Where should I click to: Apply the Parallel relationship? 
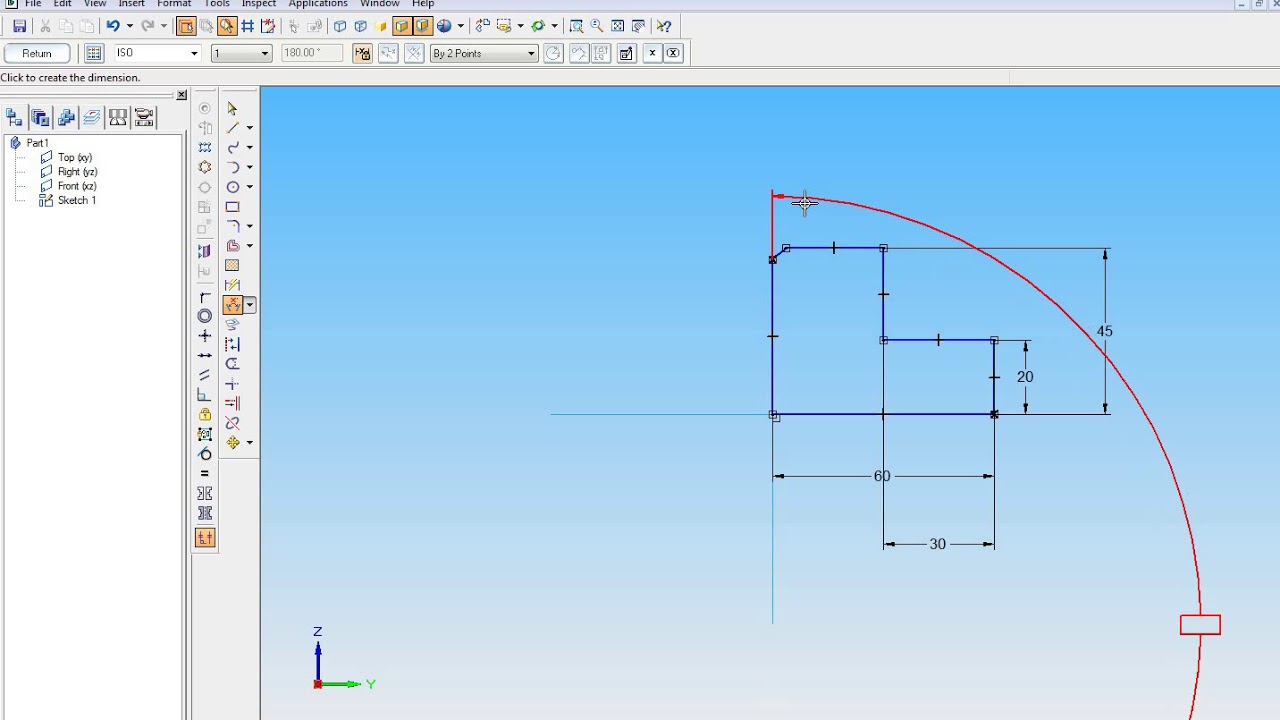205,376
